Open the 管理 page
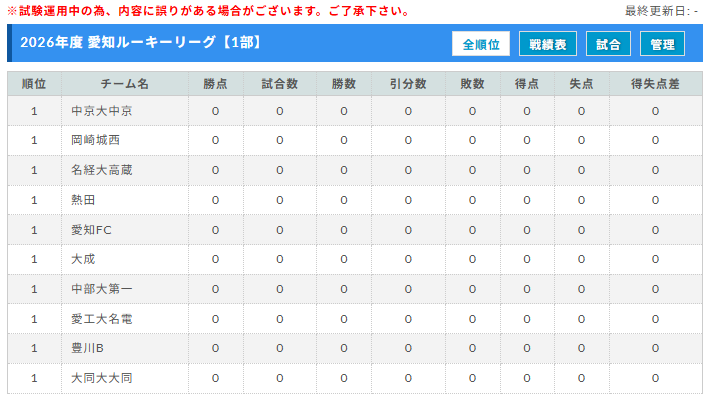Image resolution: width=709 pixels, height=400 pixels. (x=662, y=45)
